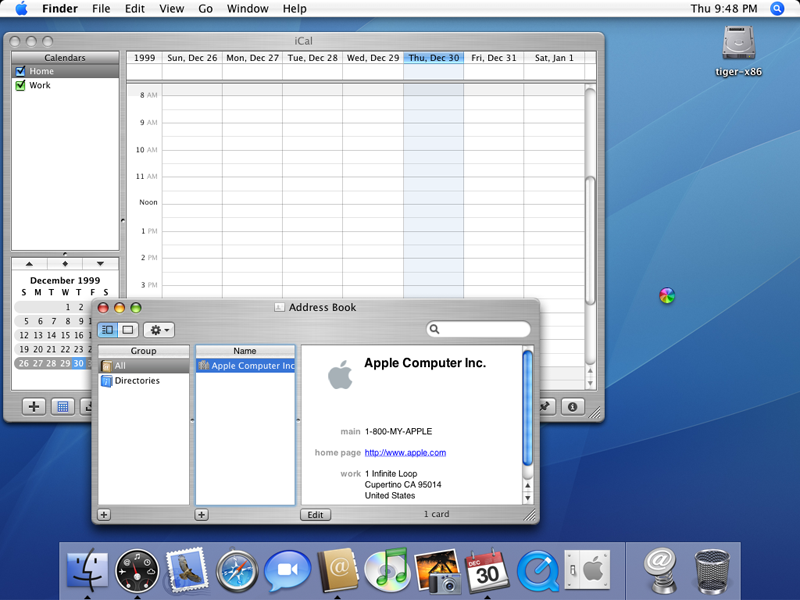Open the Go menu
This screenshot has width=800, height=600.
[x=205, y=9]
